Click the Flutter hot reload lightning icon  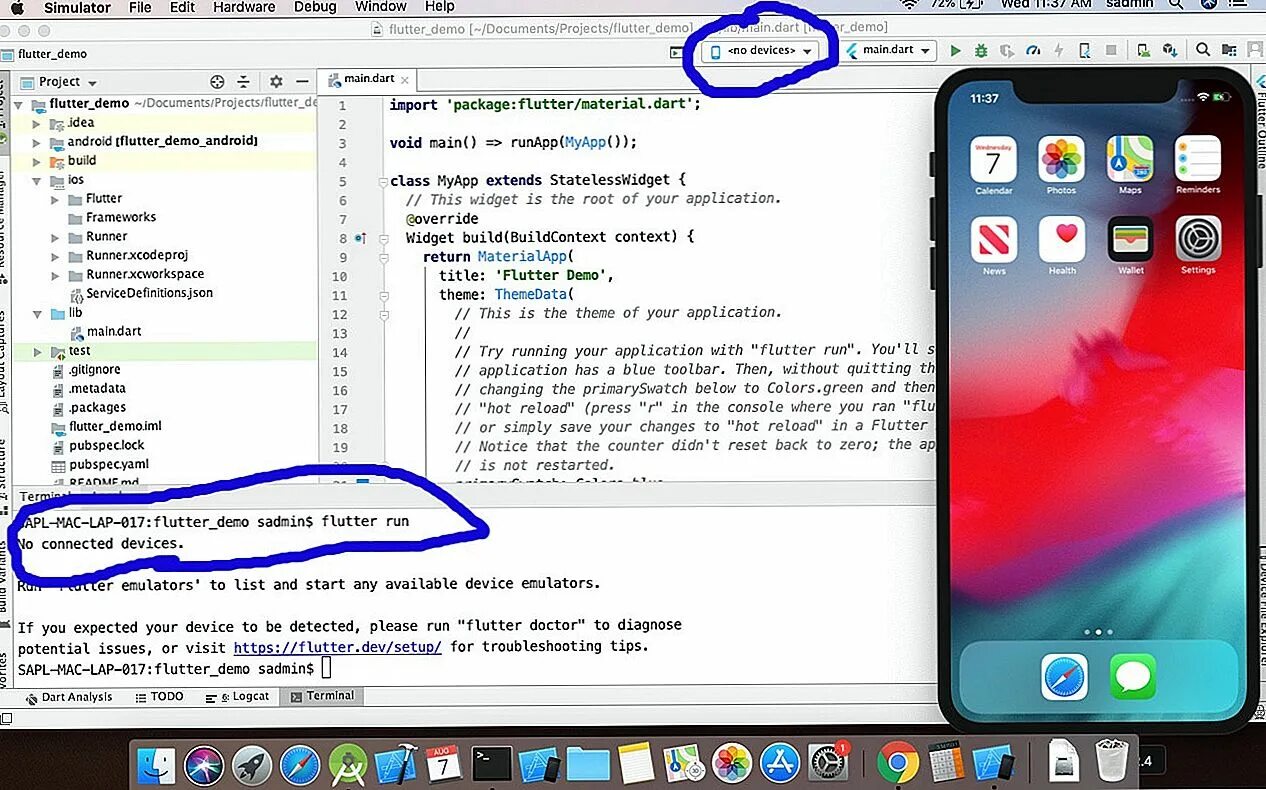[1059, 50]
